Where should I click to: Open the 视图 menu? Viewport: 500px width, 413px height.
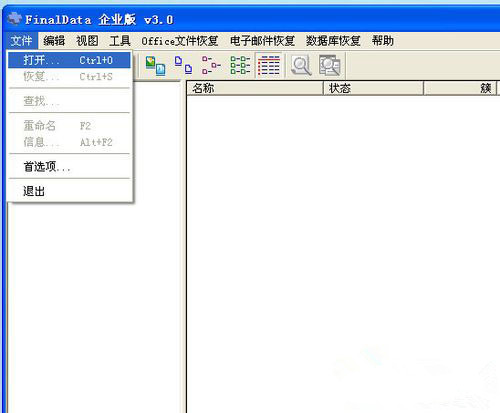point(87,41)
